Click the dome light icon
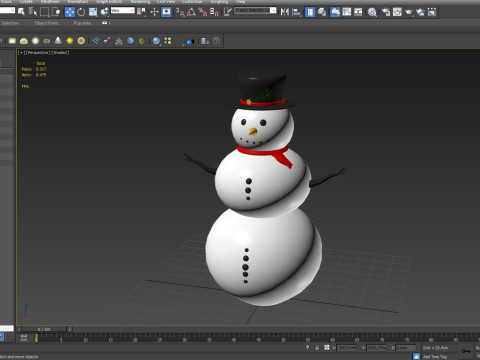This screenshot has width=480, height=360. pyautogui.click(x=24, y=41)
